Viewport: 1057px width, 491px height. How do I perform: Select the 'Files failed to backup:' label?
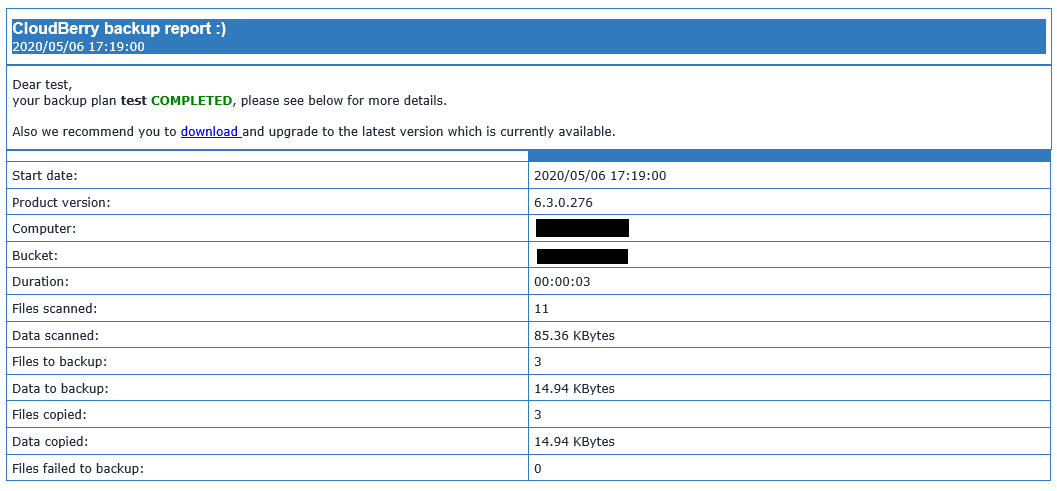coord(78,468)
